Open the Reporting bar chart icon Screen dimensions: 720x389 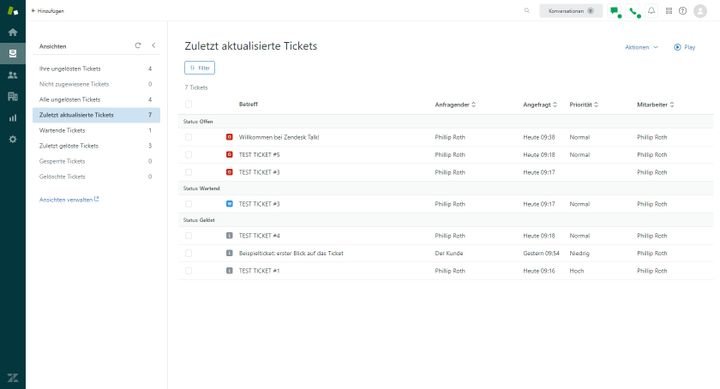(x=13, y=118)
